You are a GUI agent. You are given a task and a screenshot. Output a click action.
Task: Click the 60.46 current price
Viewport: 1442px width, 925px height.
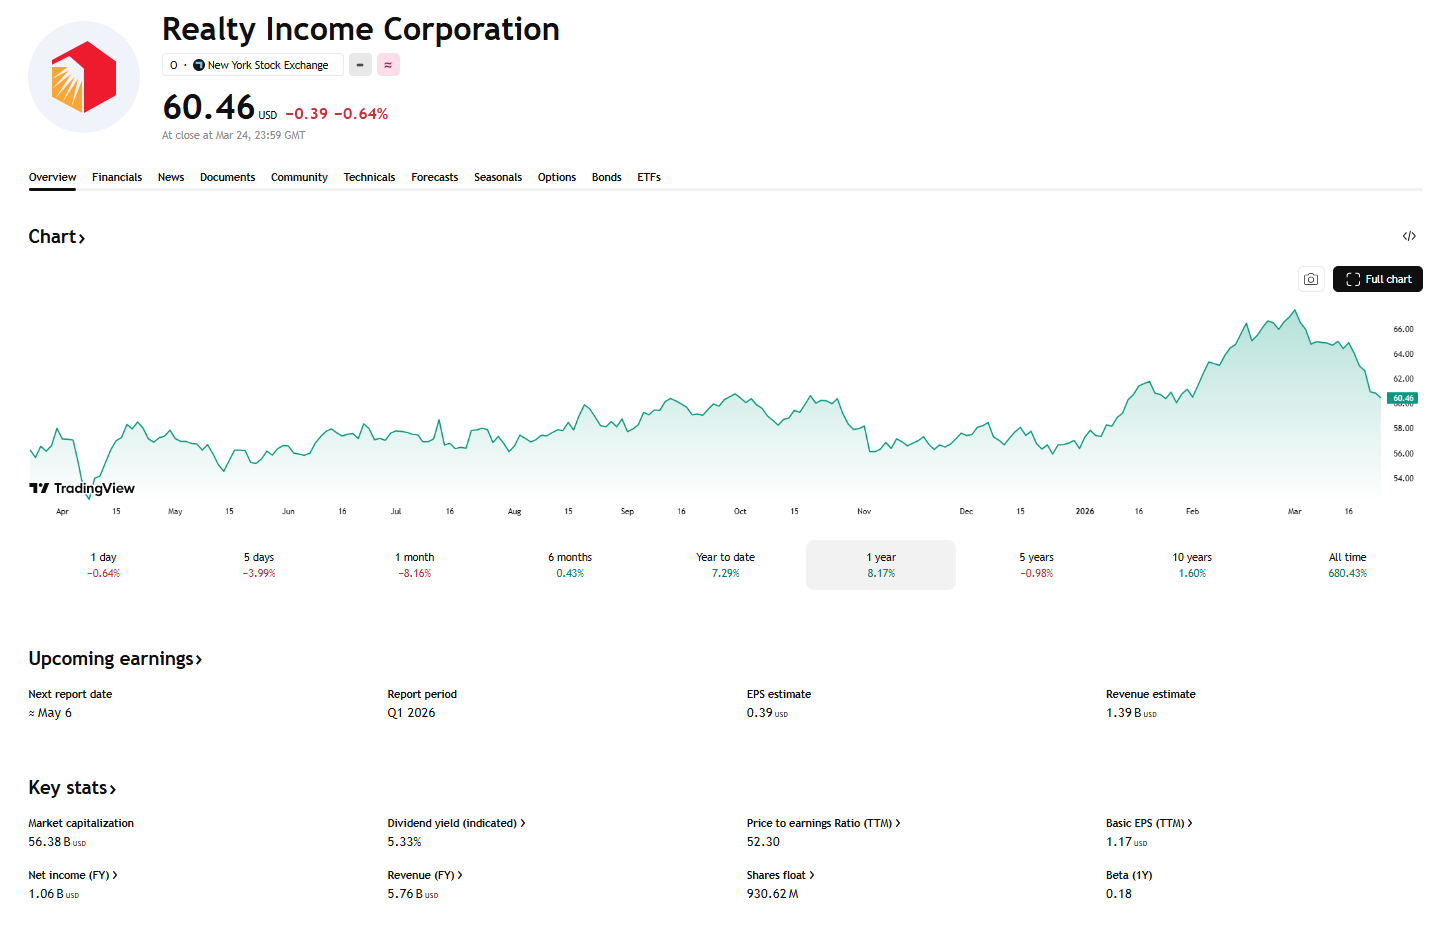[x=209, y=107]
